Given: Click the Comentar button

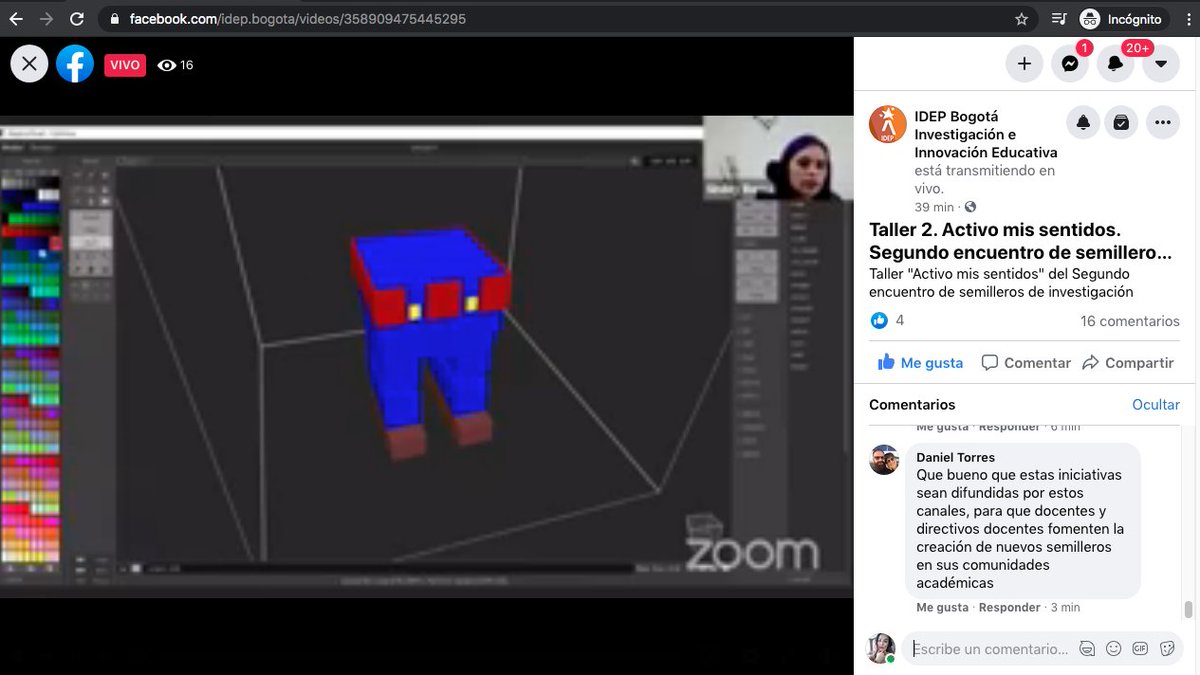Looking at the screenshot, I should [x=1026, y=363].
